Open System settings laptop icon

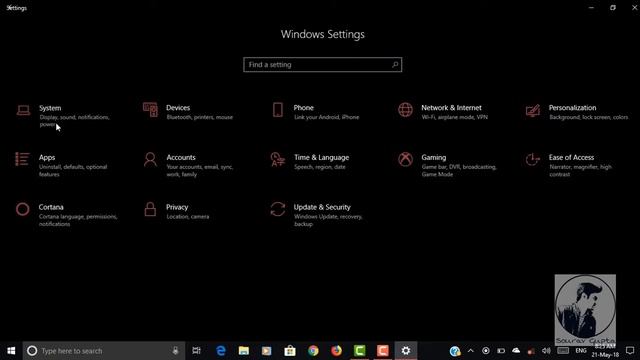pyautogui.click(x=23, y=110)
